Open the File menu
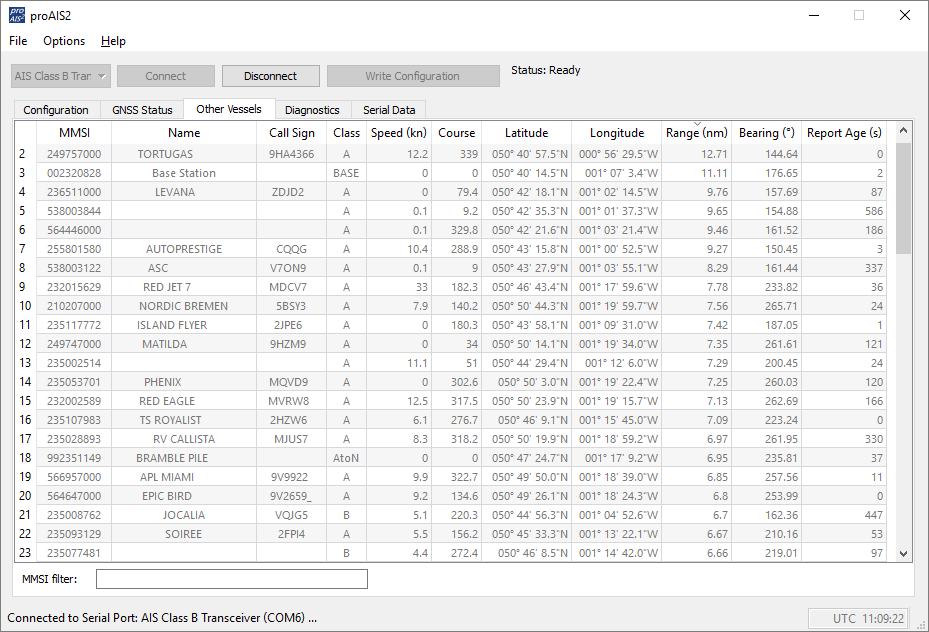929x632 pixels. point(18,41)
